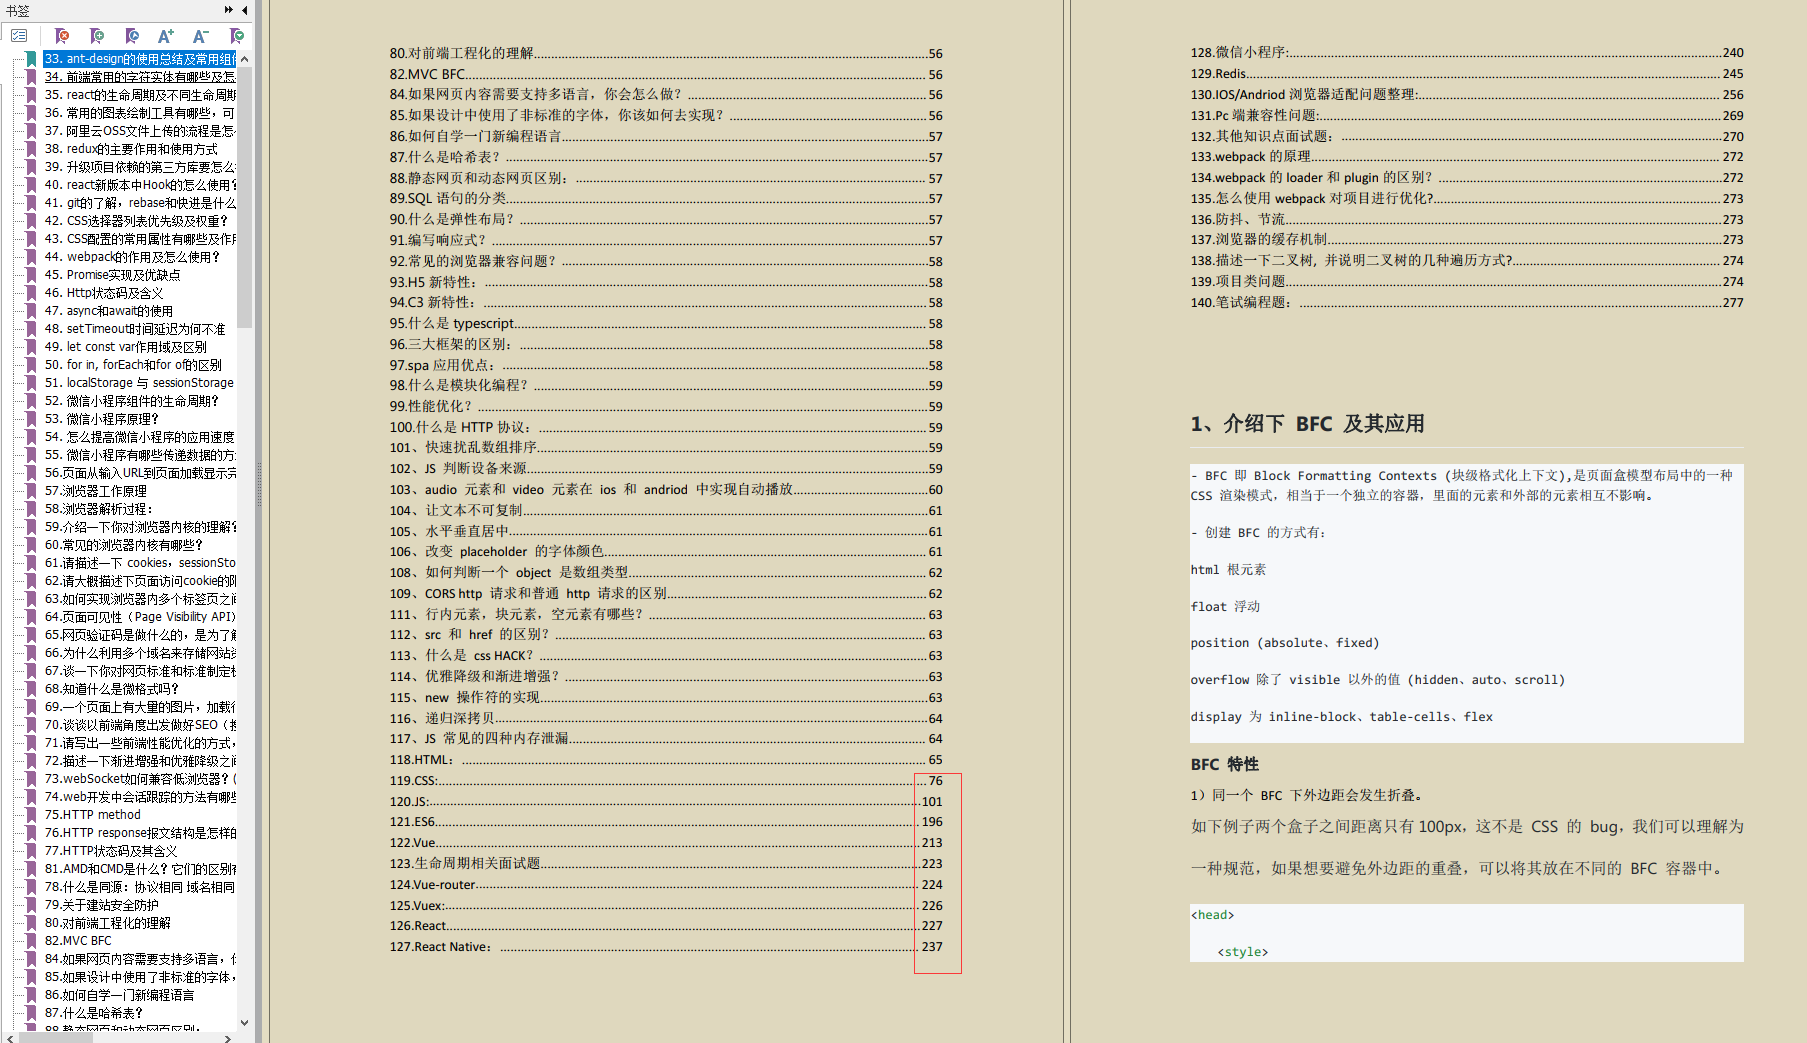Go to TOC entry '119.CSS:'
The image size is (1807, 1043).
point(666,780)
